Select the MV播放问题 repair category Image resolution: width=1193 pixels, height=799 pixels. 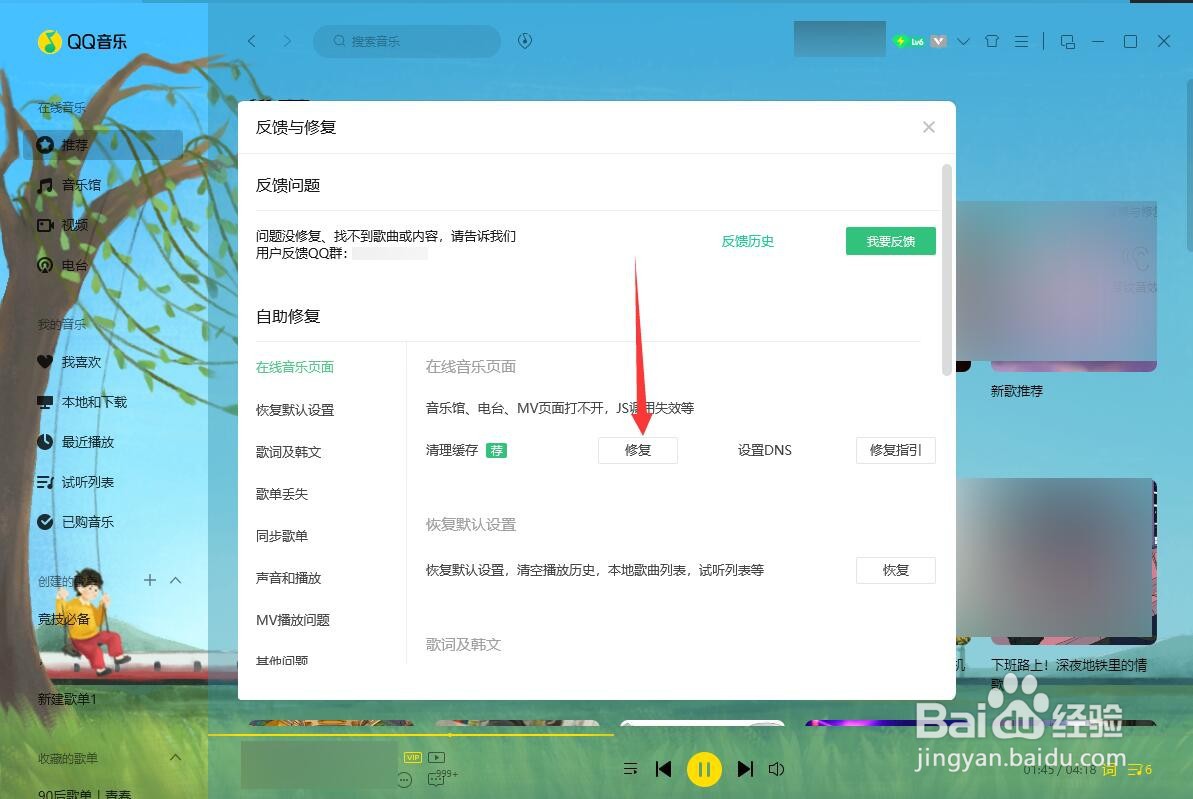[x=292, y=619]
